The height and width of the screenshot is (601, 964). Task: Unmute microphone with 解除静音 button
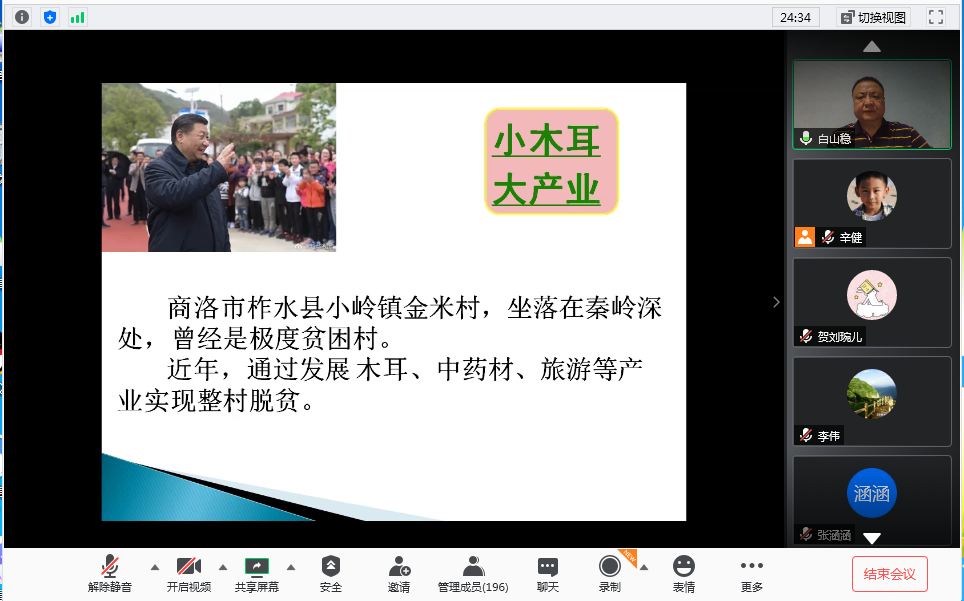tap(110, 574)
